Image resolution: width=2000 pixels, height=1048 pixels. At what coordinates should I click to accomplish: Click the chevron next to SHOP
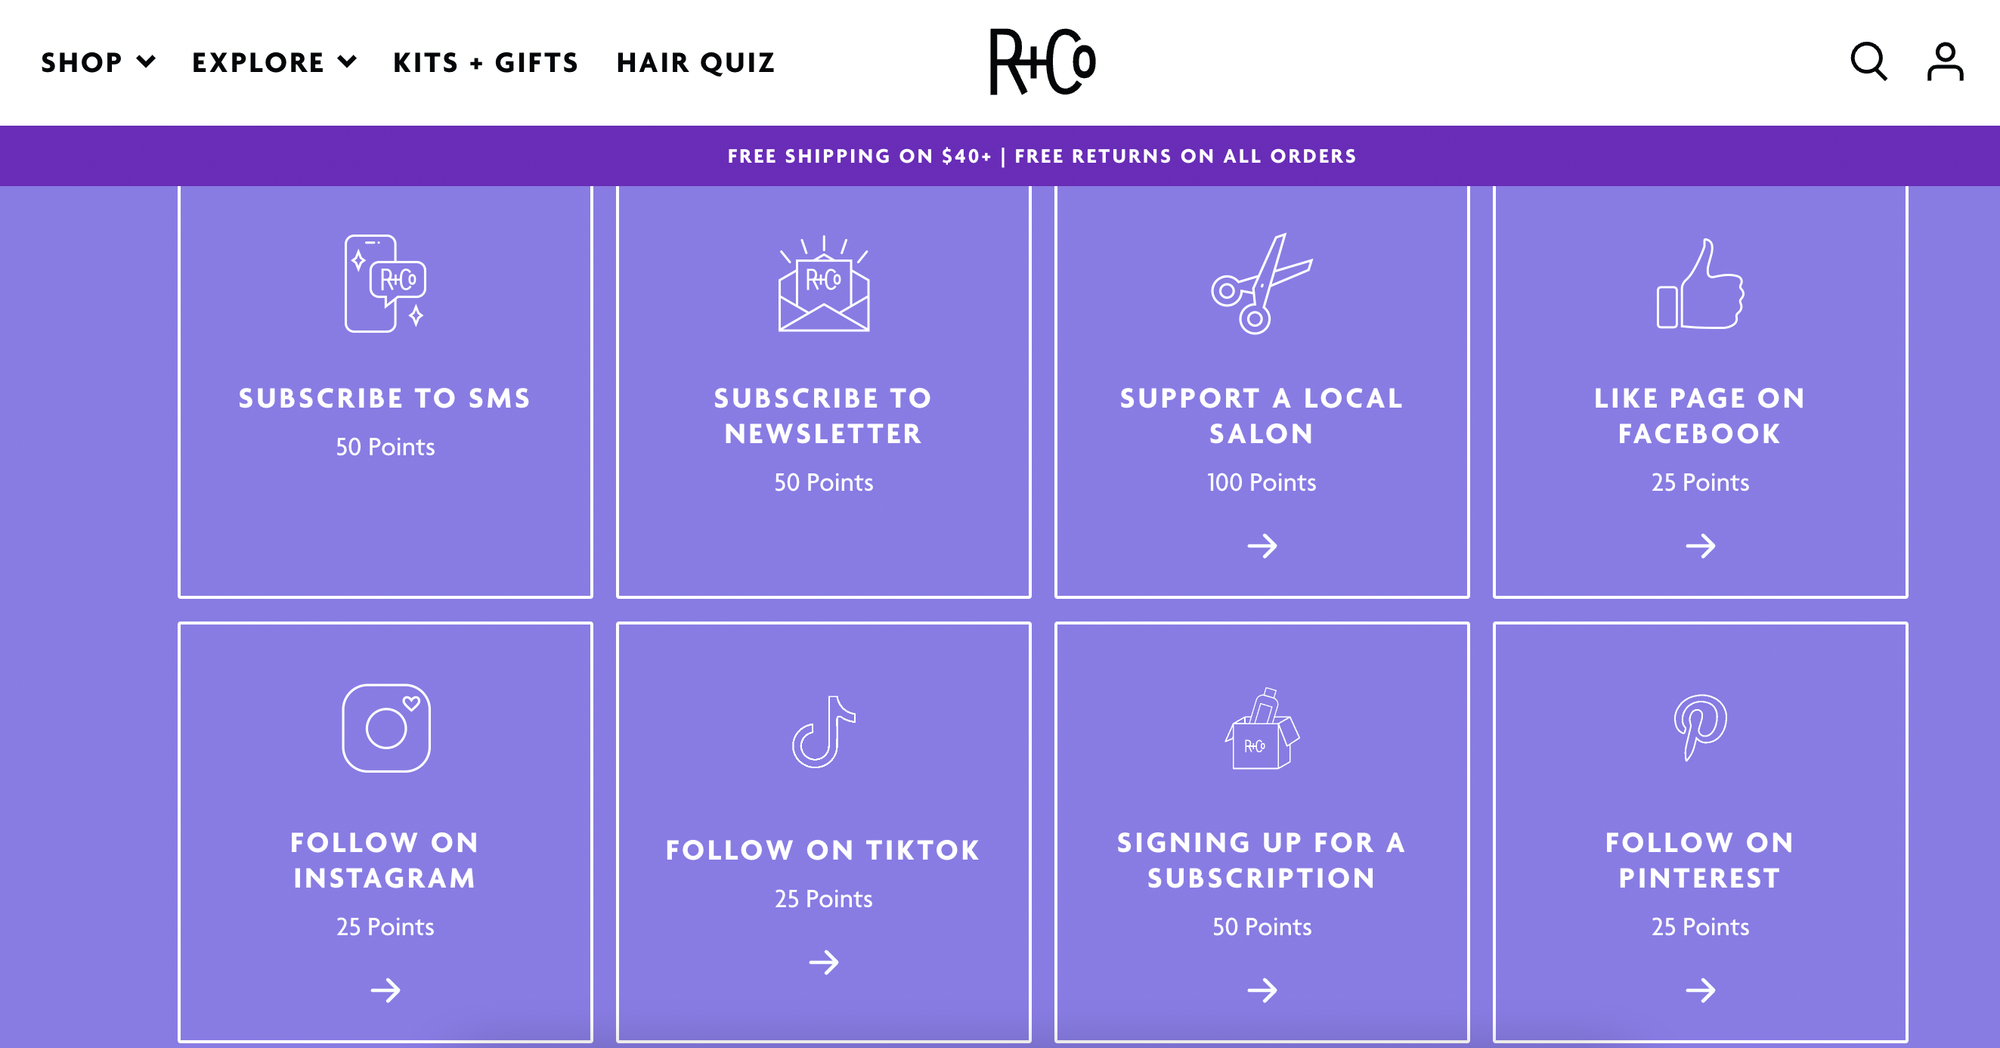147,62
